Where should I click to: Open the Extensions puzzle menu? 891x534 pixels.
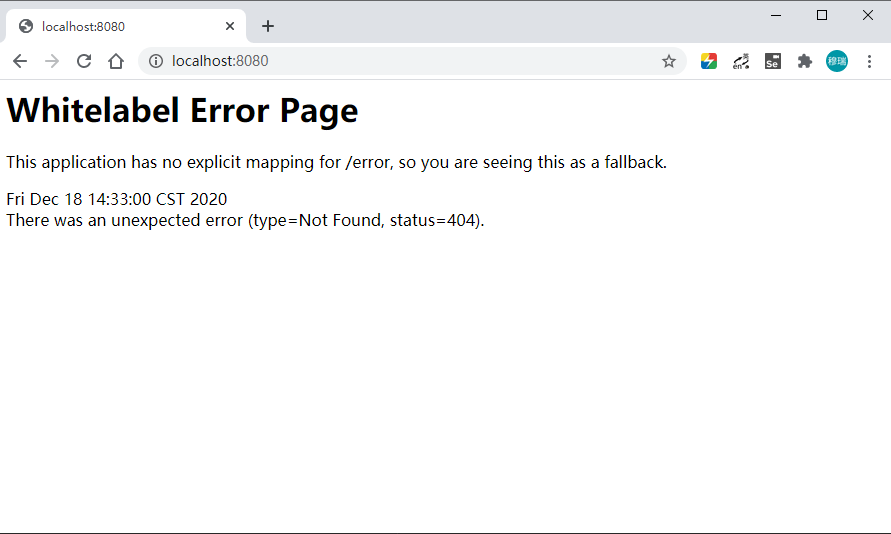pos(805,61)
